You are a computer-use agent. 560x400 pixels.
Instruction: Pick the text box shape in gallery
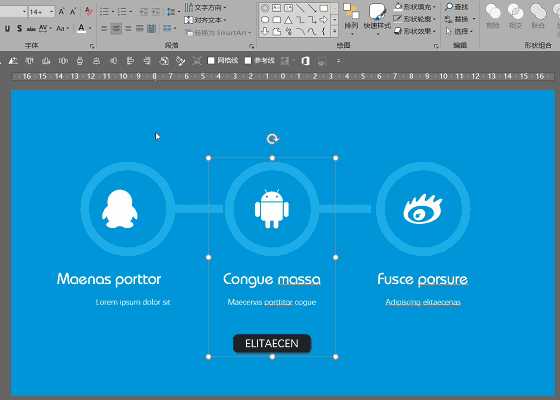[x=277, y=8]
